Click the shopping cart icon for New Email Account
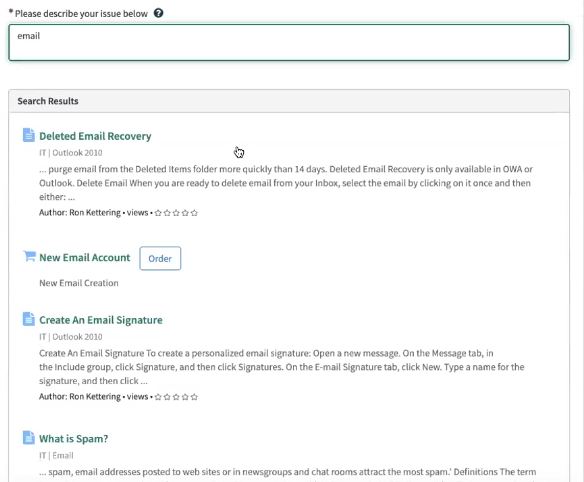The height and width of the screenshot is (482, 584). click(29, 256)
